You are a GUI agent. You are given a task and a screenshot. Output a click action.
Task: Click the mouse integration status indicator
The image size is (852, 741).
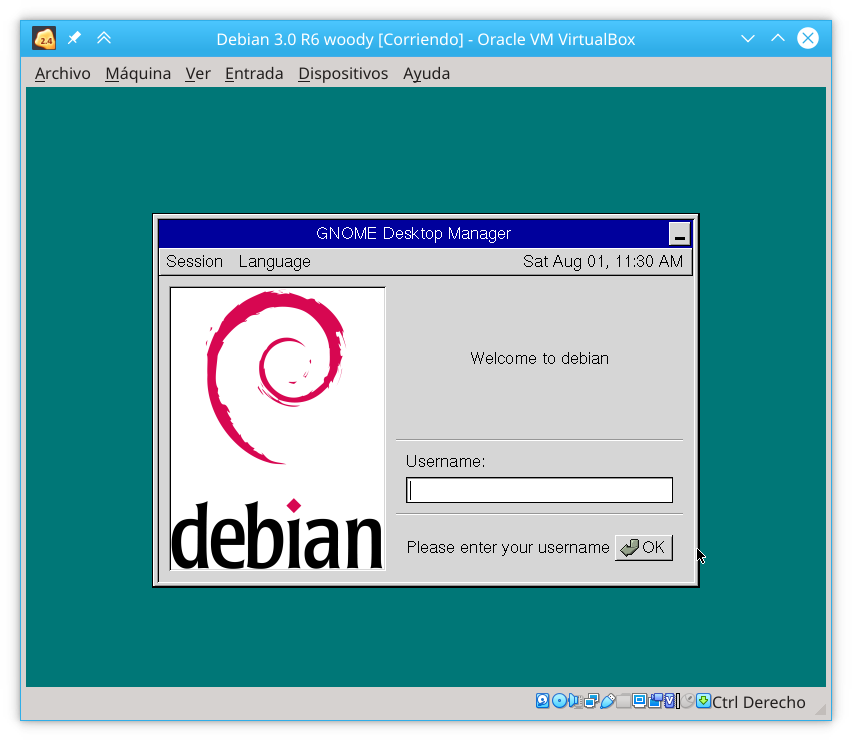point(686,701)
